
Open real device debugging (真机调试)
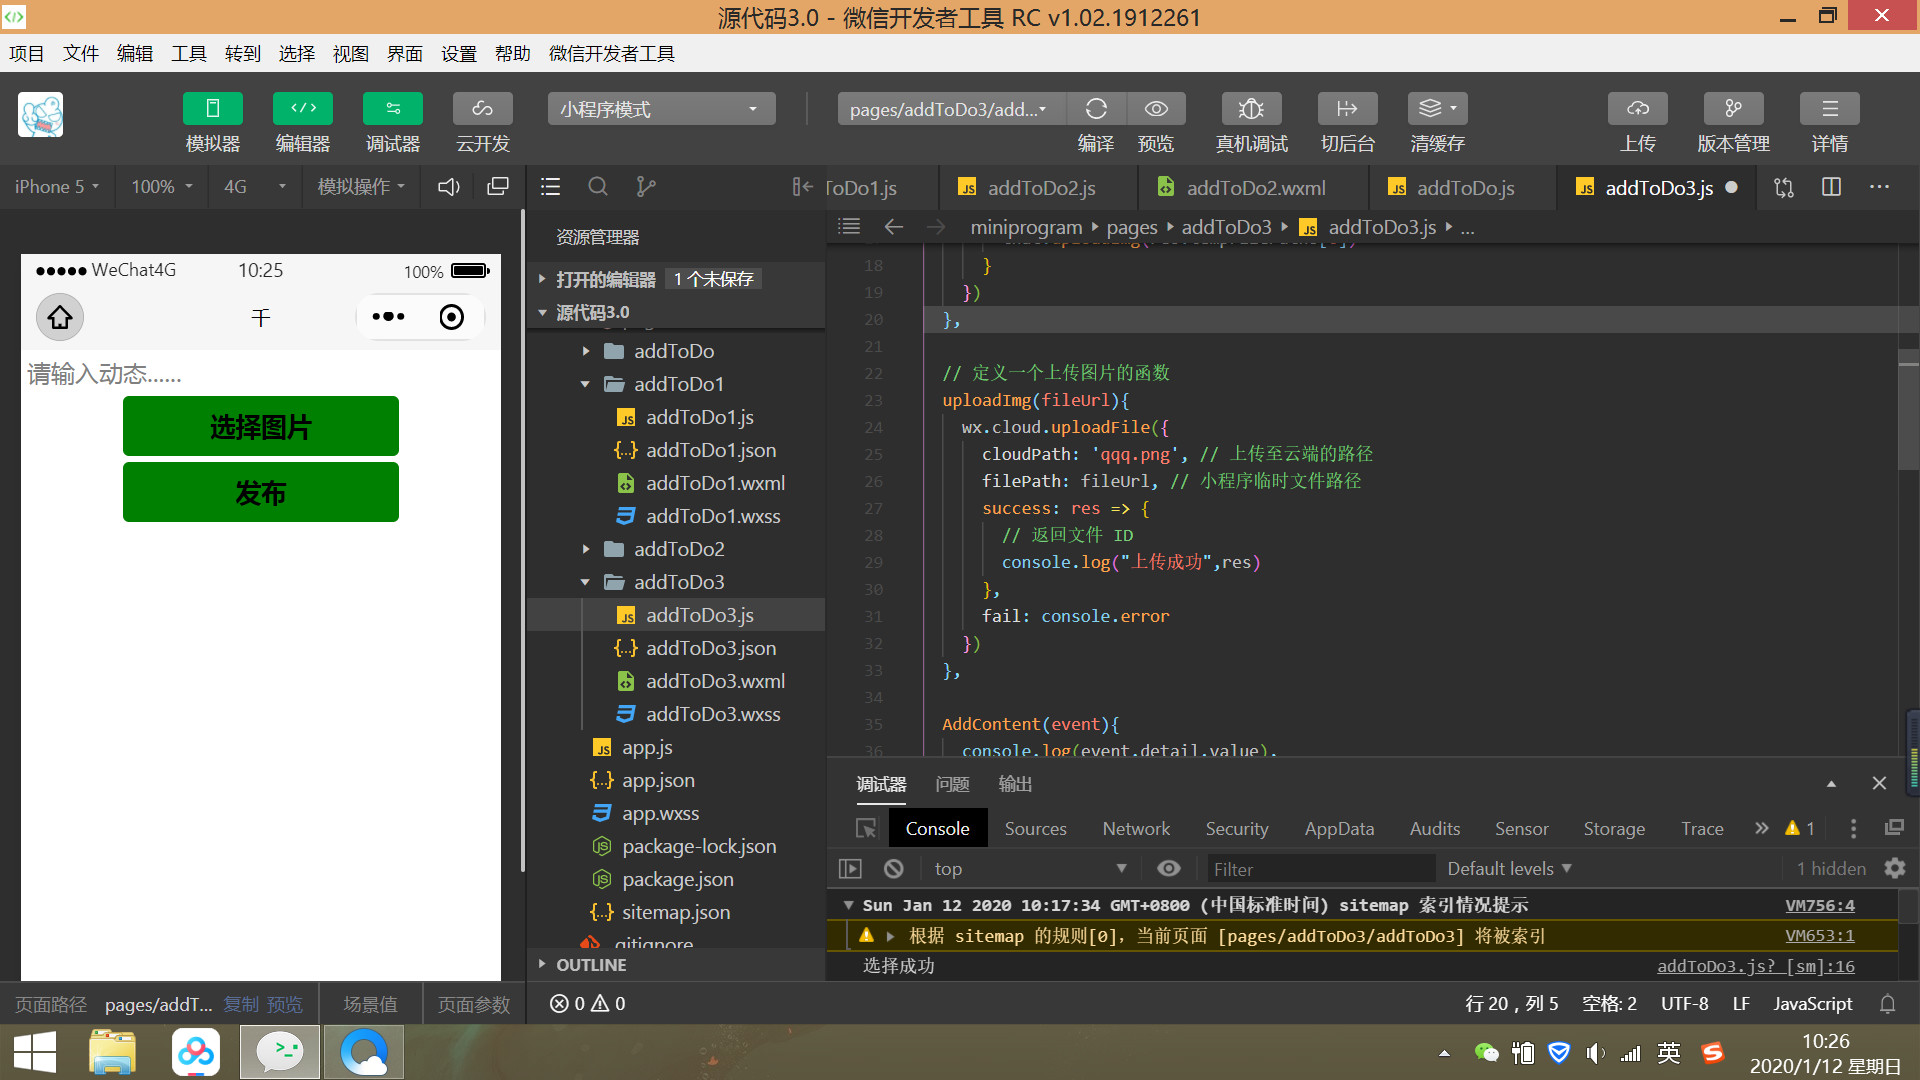click(x=1251, y=109)
